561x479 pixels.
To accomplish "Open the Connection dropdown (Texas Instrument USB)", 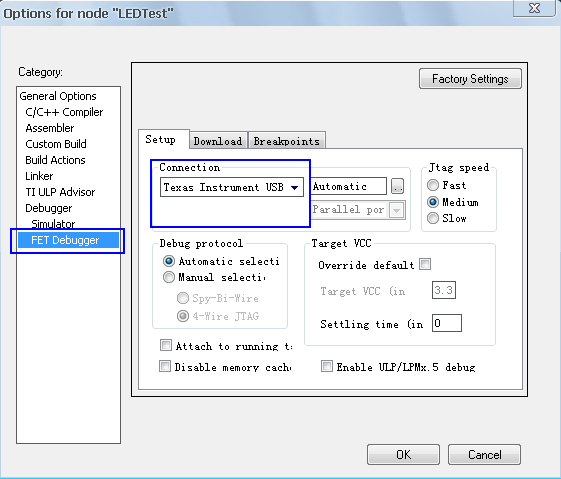I will pos(231,187).
